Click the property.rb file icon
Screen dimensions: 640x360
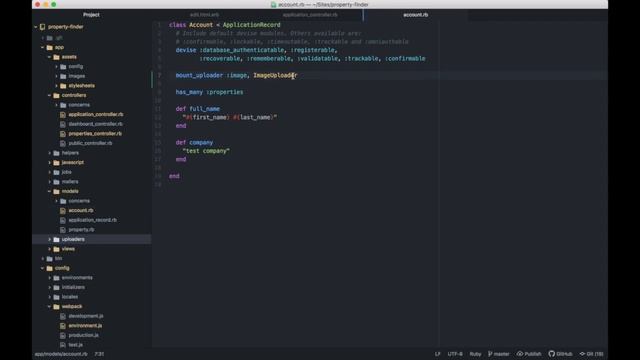coord(63,230)
